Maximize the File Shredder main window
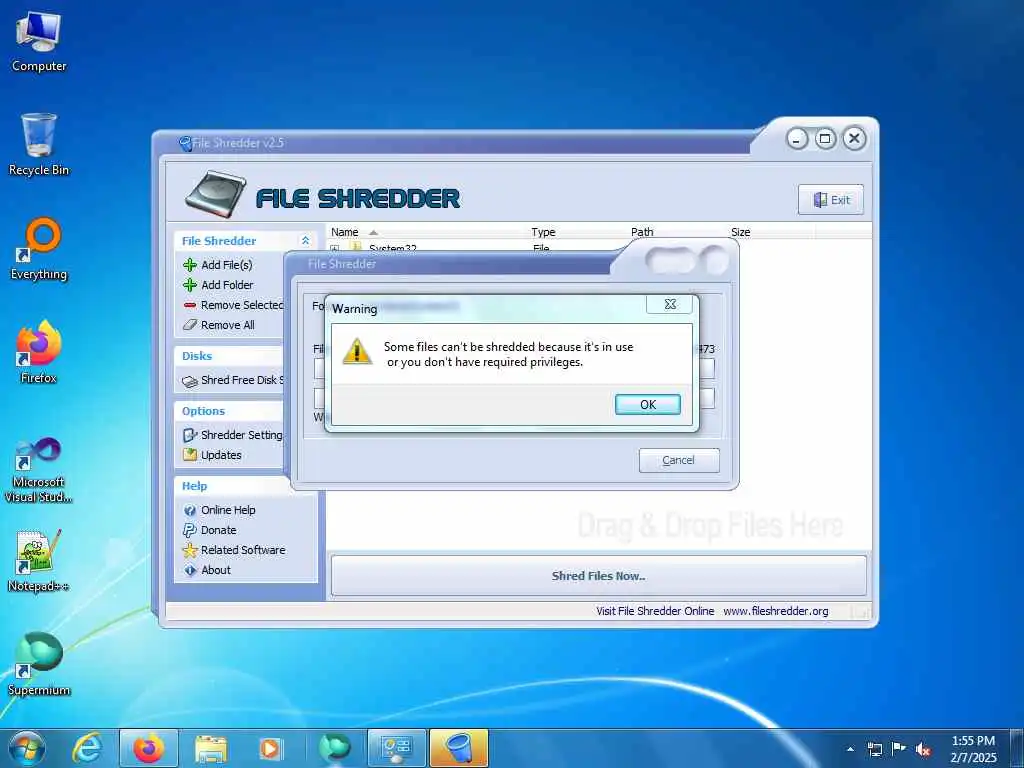This screenshot has width=1024, height=768. point(825,138)
